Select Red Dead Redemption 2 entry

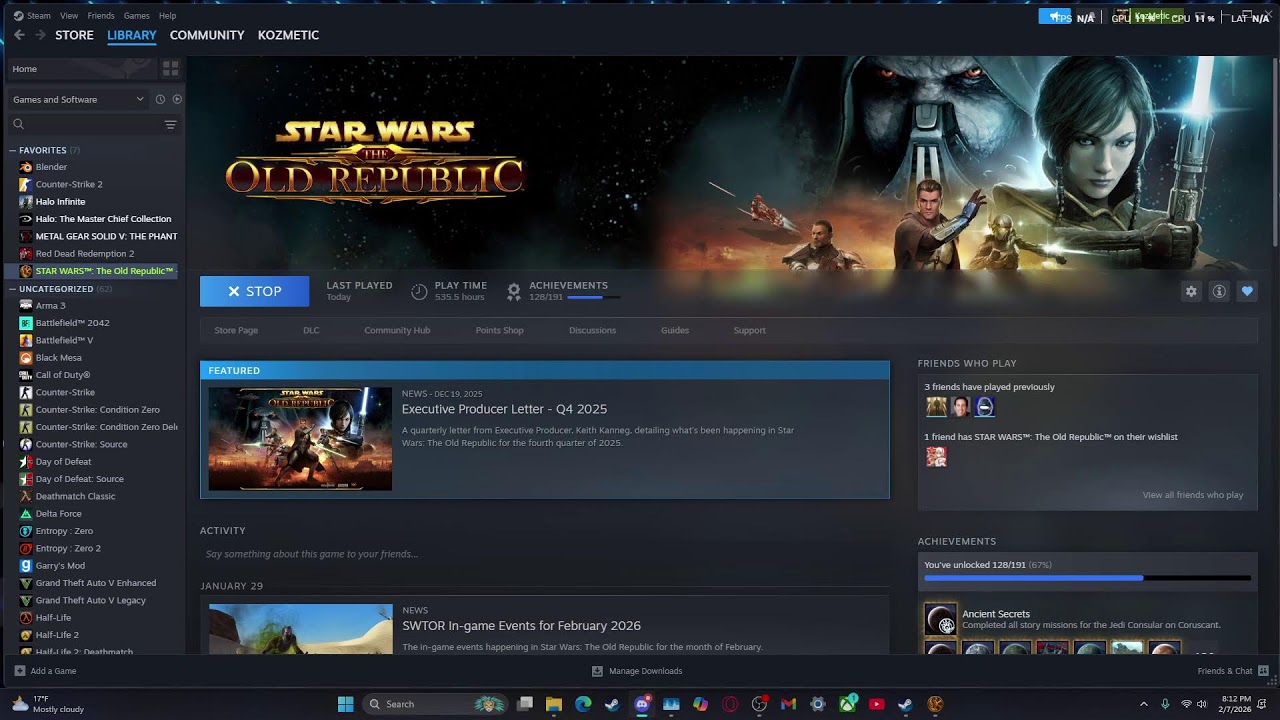[84, 253]
